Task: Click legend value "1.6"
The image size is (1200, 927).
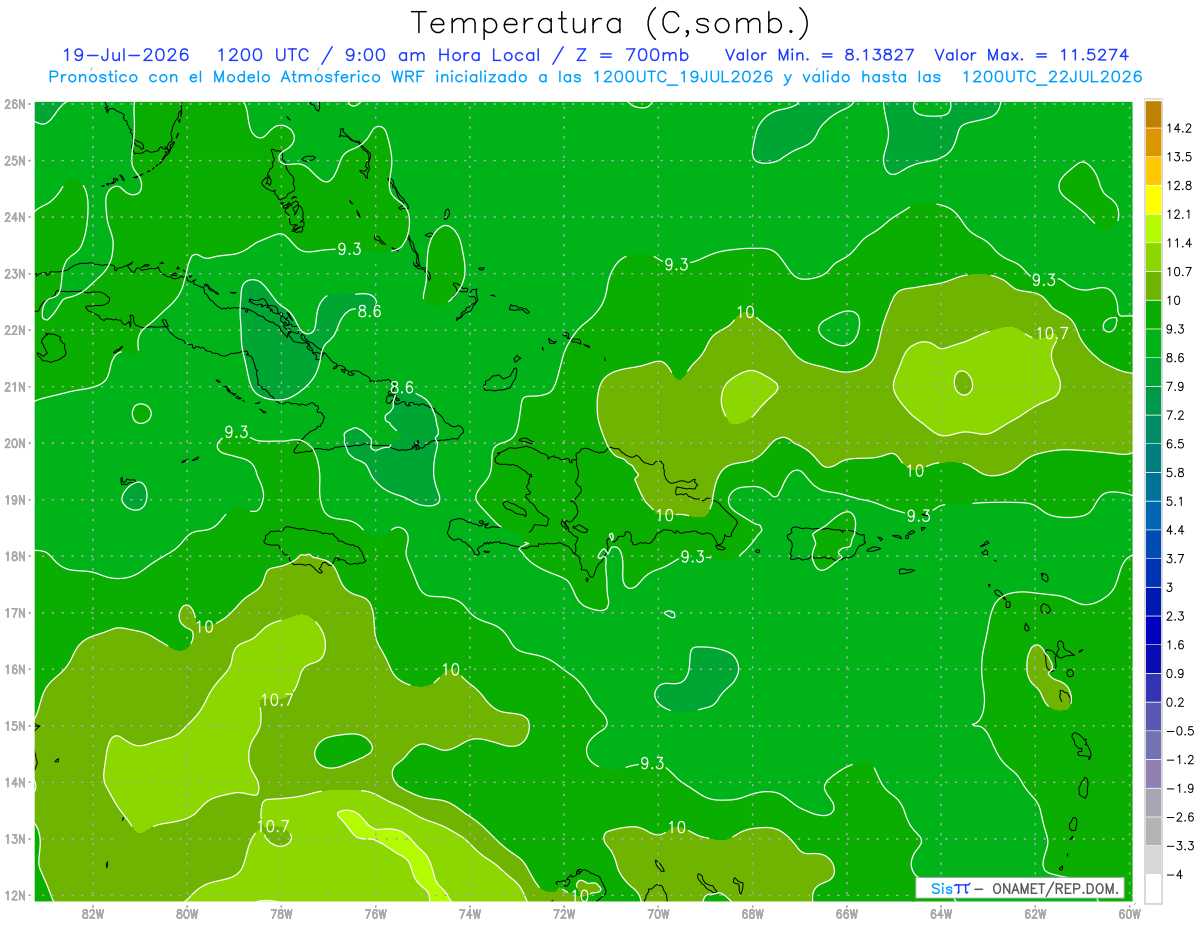Action: coord(1175,645)
